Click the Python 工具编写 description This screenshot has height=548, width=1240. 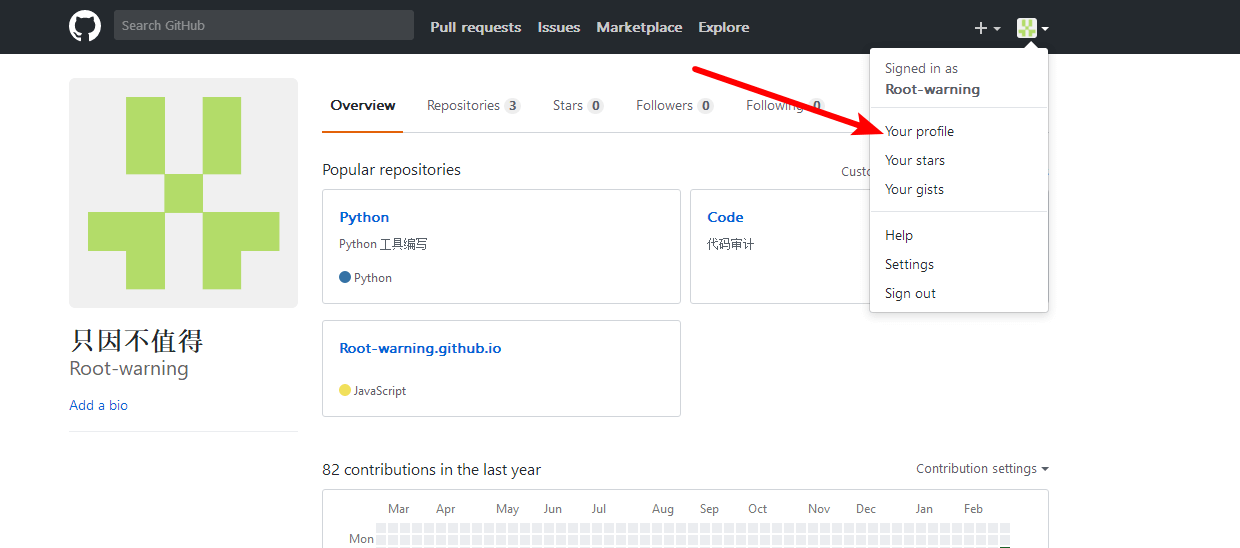coord(383,244)
